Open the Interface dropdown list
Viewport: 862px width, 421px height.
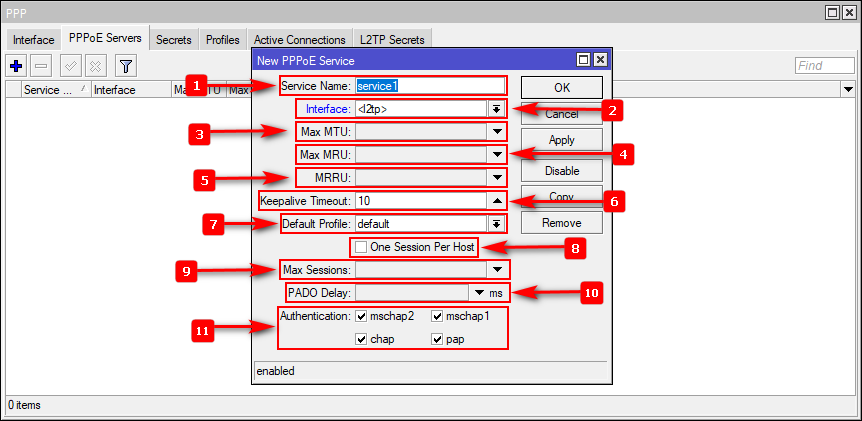tap(495, 108)
